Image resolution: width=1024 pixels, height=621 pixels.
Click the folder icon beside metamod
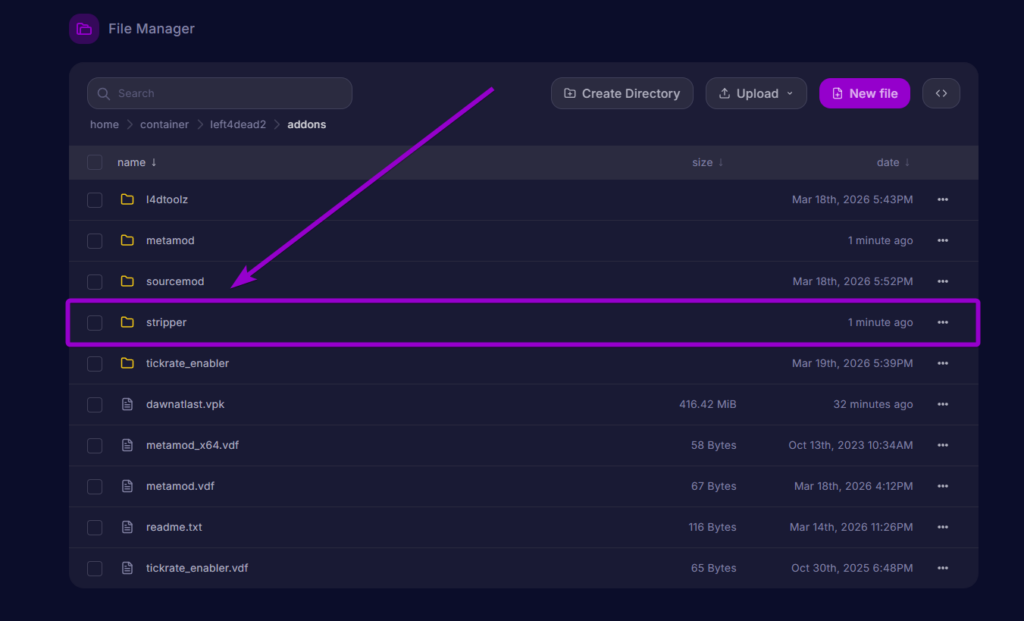pos(127,240)
